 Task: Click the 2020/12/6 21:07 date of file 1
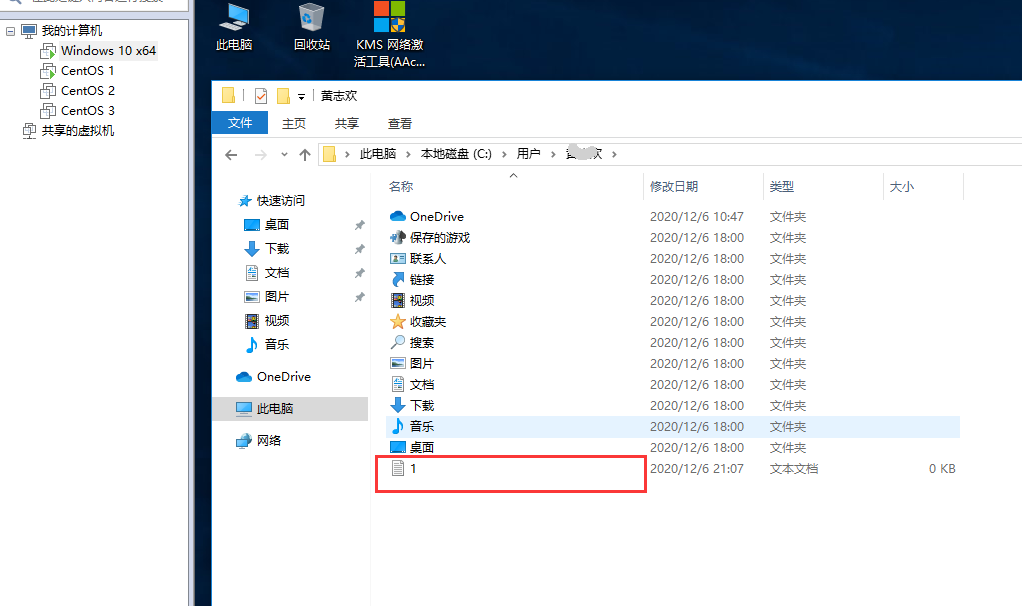pyautogui.click(x=697, y=469)
